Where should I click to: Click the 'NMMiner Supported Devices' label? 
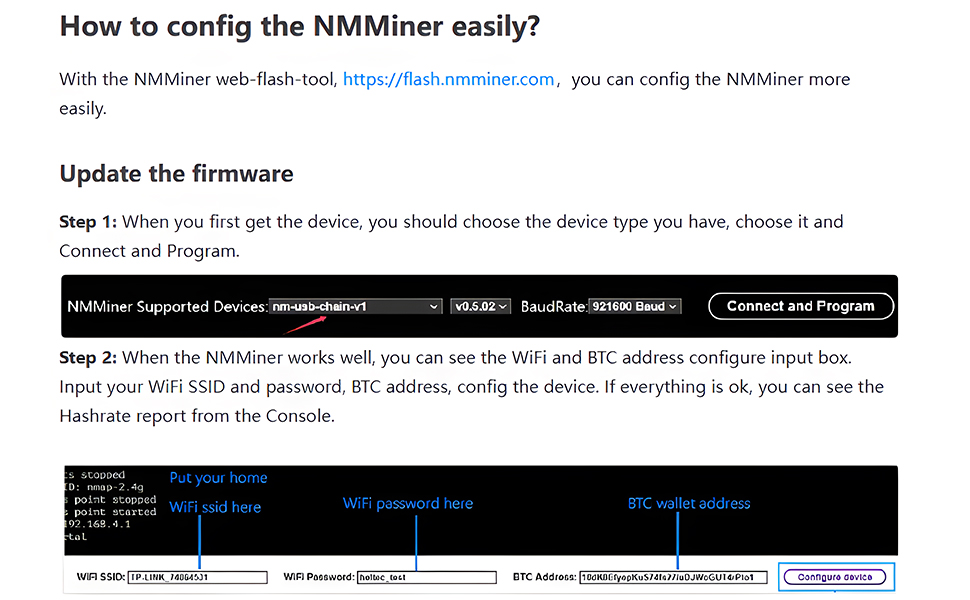(x=167, y=307)
